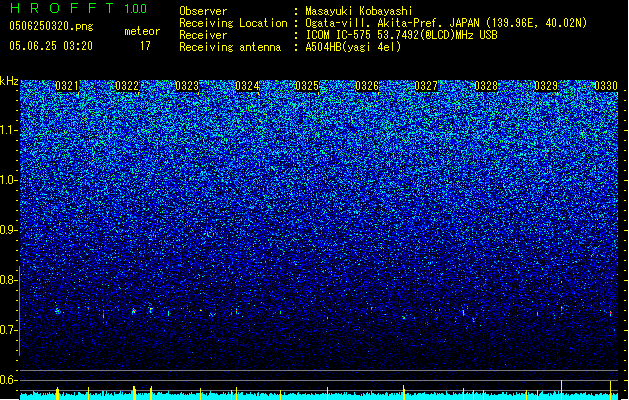The height and width of the screenshot is (400, 629).
Task: Click the 0326 time marker label
Action: pos(367,86)
